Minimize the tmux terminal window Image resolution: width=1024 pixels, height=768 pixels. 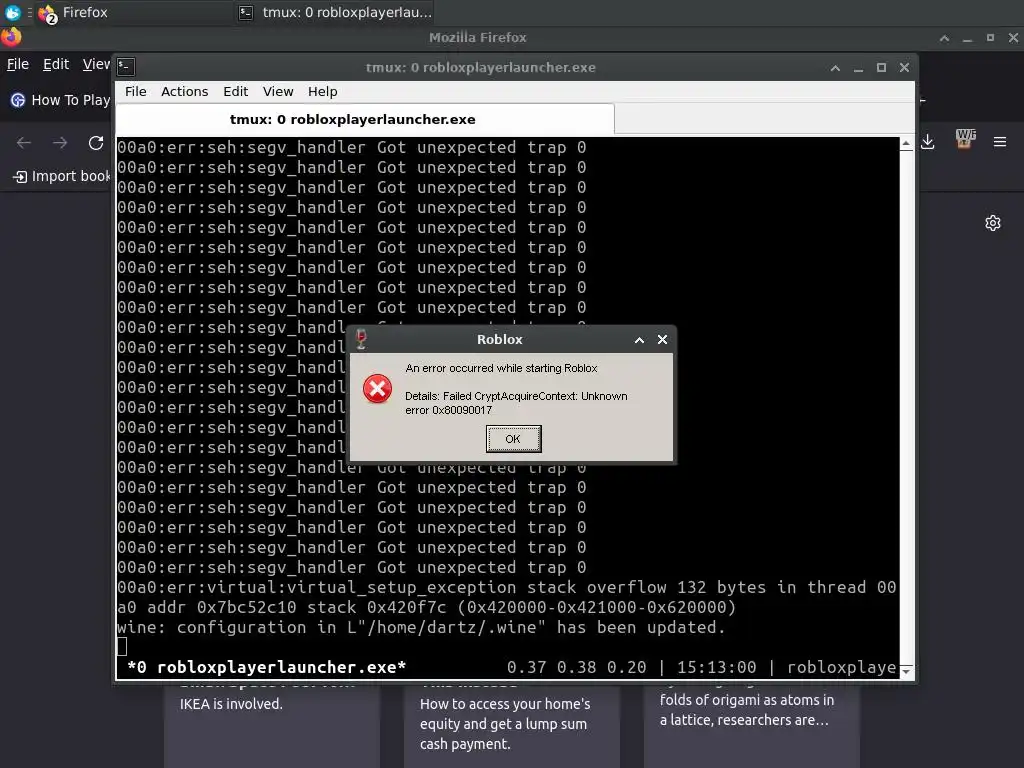[x=858, y=68]
